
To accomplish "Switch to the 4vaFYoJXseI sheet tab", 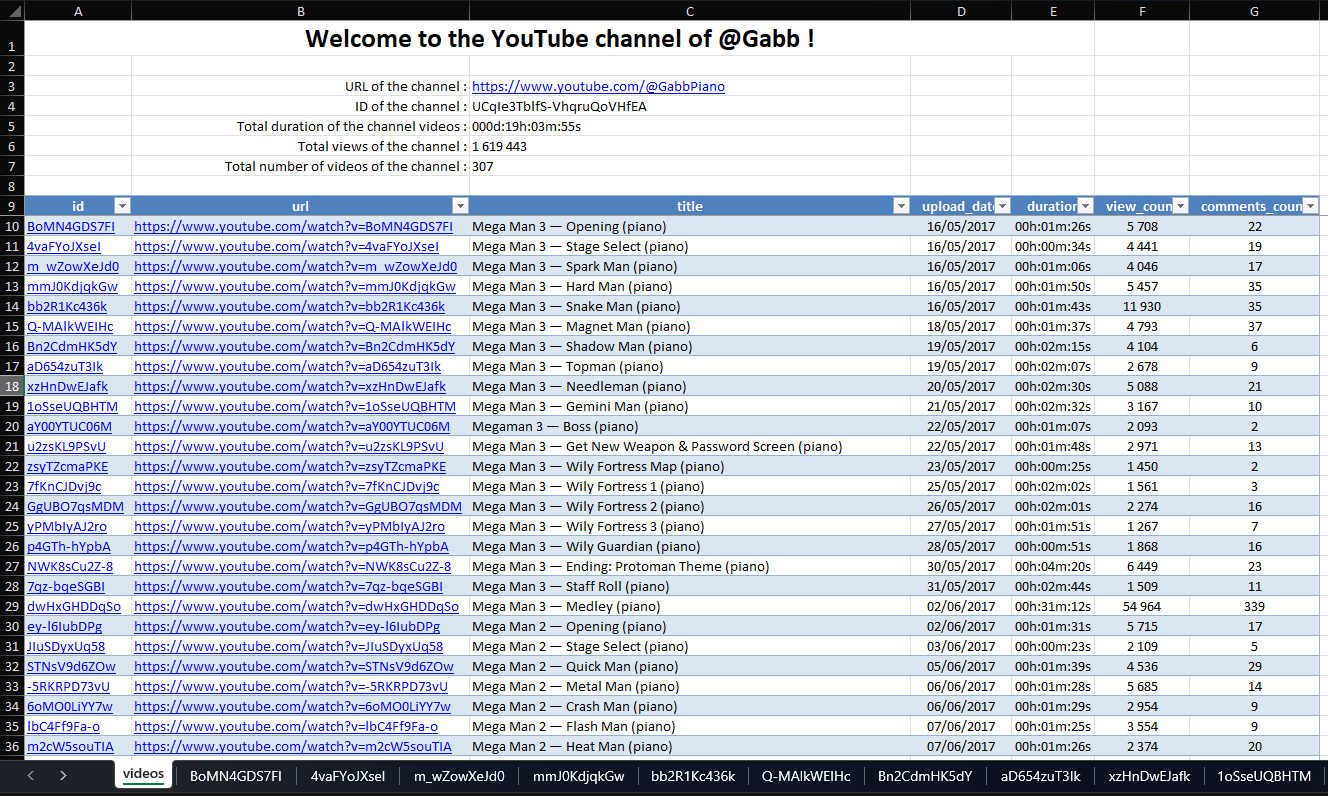I will (348, 776).
